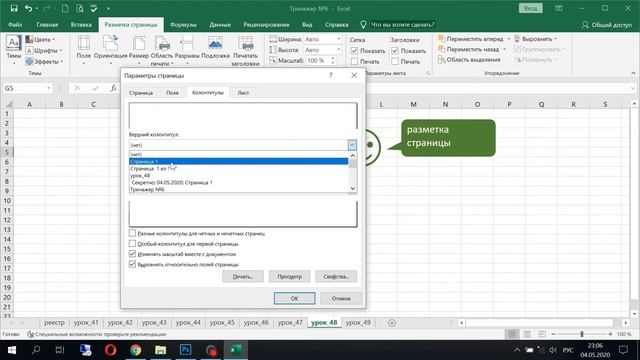640x360 pixels.
Task: Open the Формулы ribbon tab
Action: point(183,25)
